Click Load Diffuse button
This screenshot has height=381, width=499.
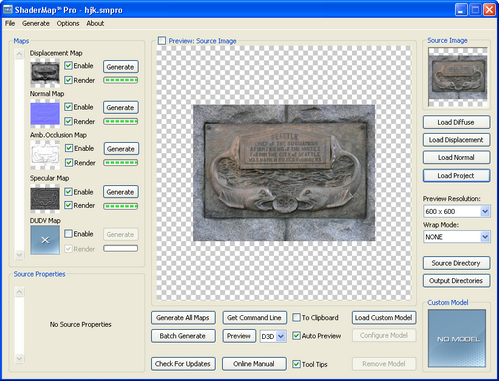tap(456, 122)
